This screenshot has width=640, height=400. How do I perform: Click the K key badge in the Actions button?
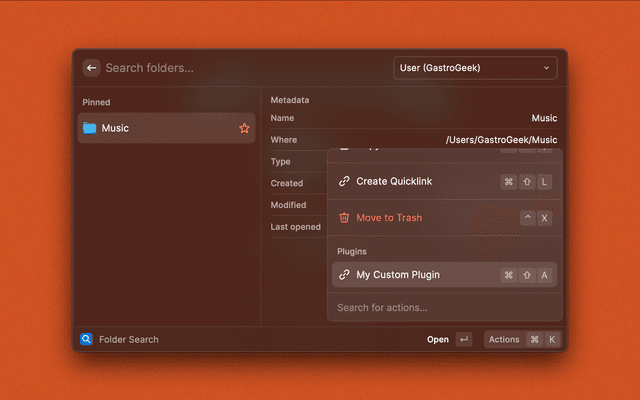pyautogui.click(x=552, y=339)
